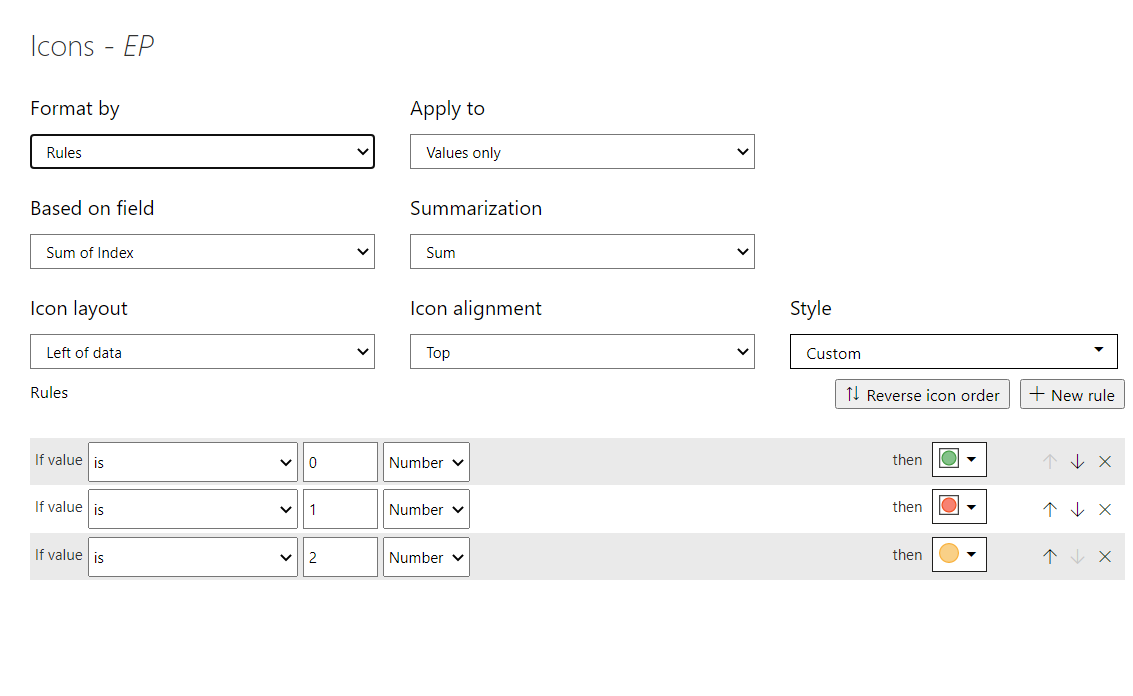The image size is (1133, 696).
Task: Expand the Based on field dropdown
Action: pyautogui.click(x=202, y=252)
